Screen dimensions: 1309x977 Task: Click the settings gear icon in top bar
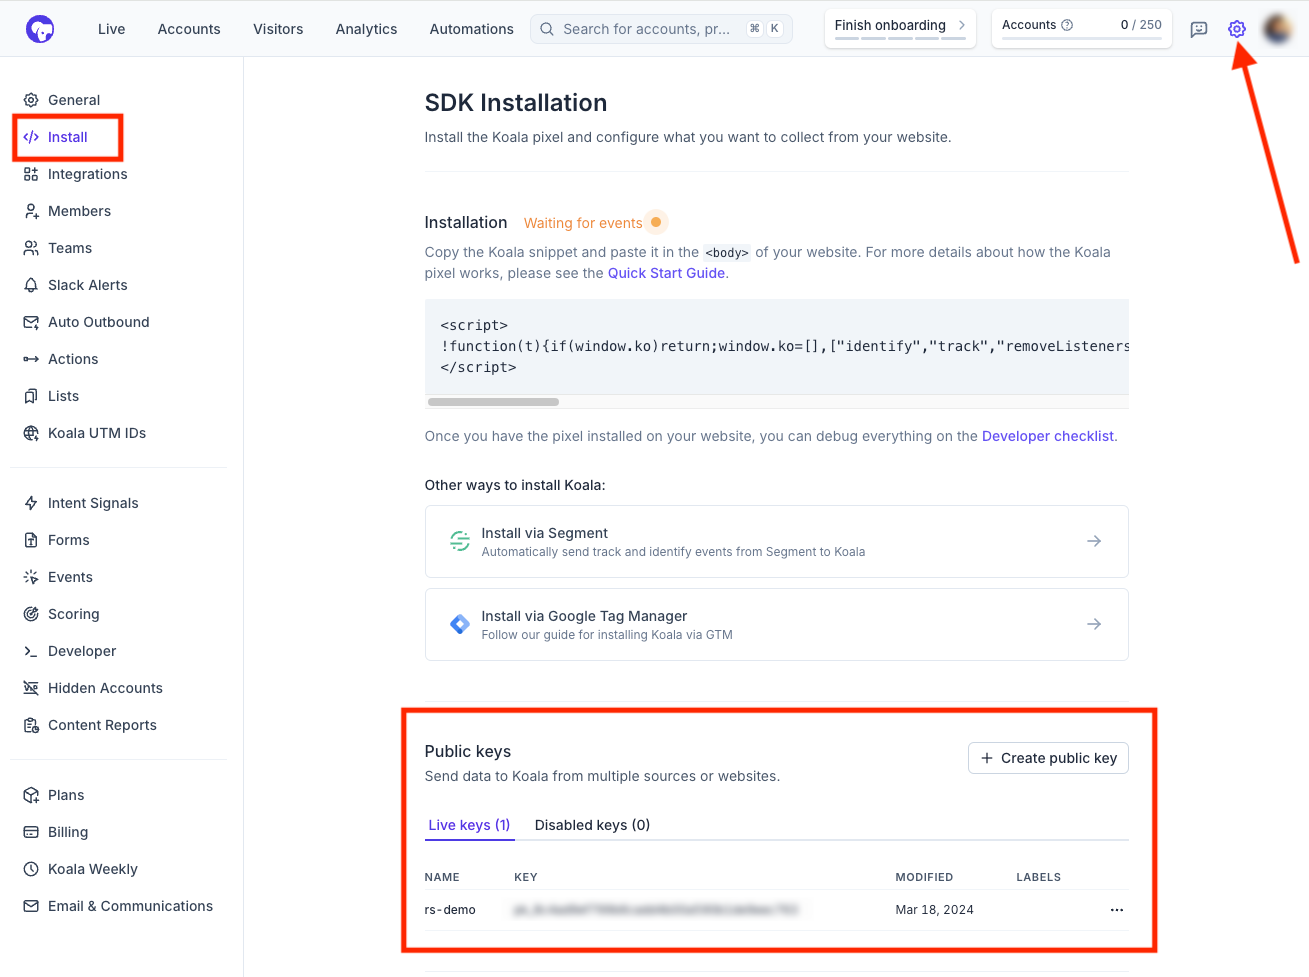(x=1237, y=29)
